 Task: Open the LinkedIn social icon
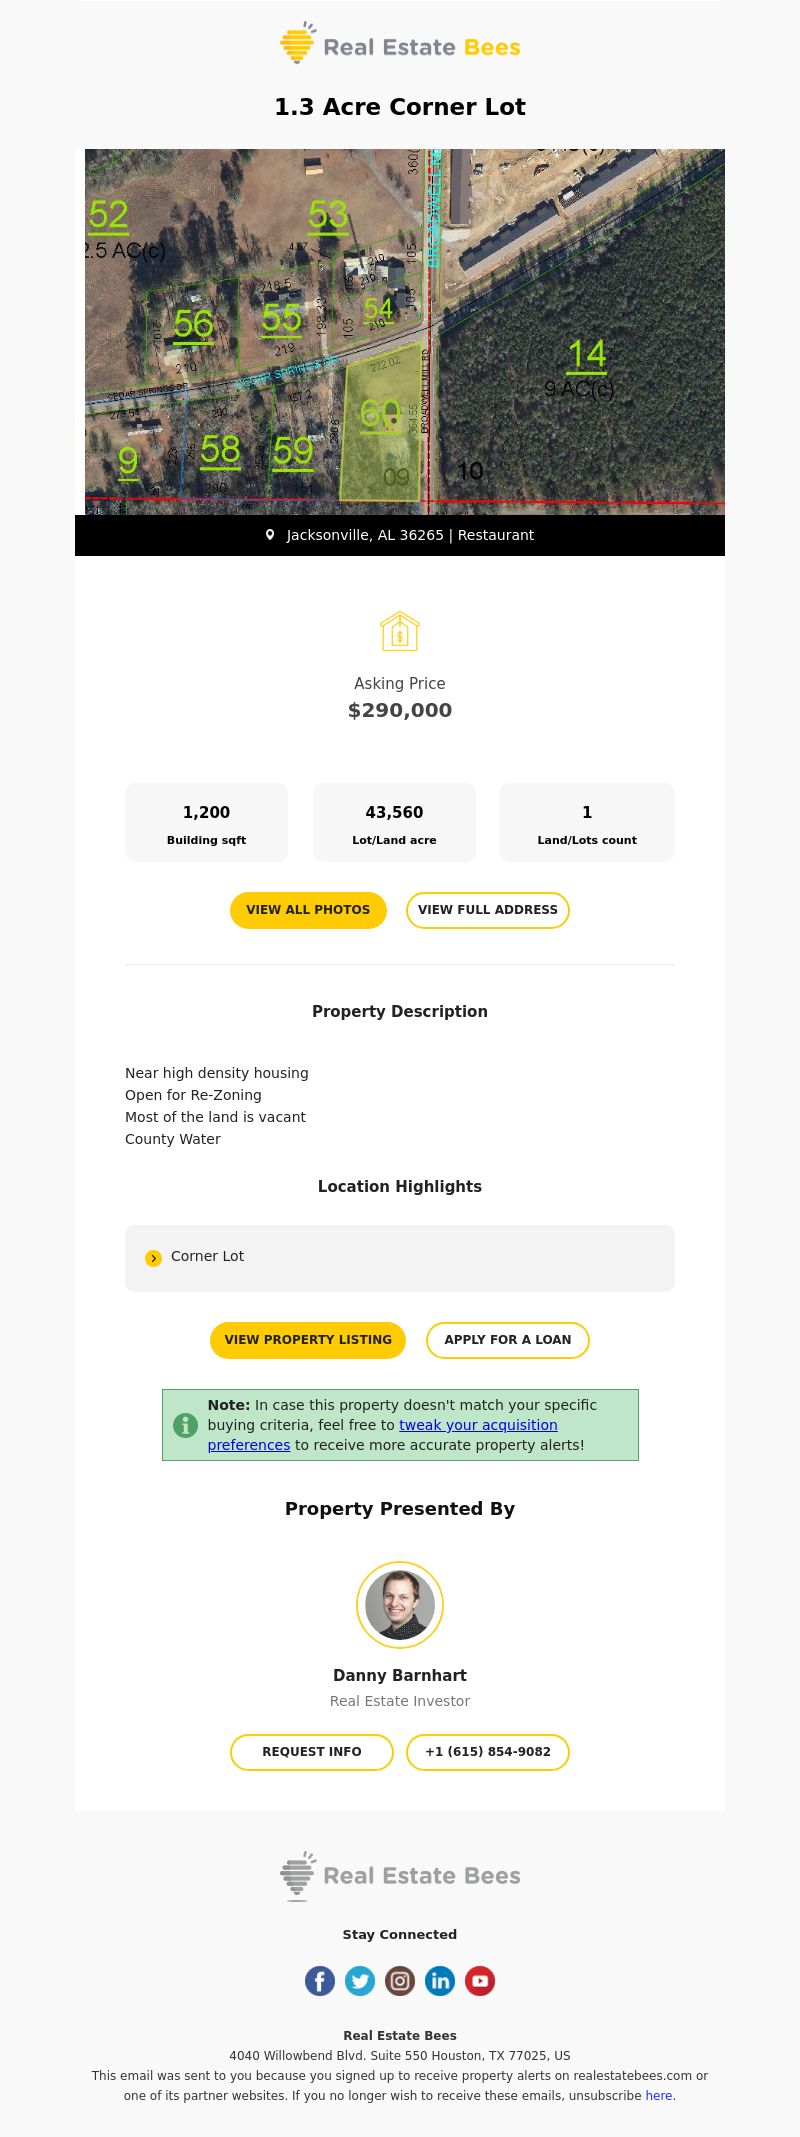[x=440, y=1980]
